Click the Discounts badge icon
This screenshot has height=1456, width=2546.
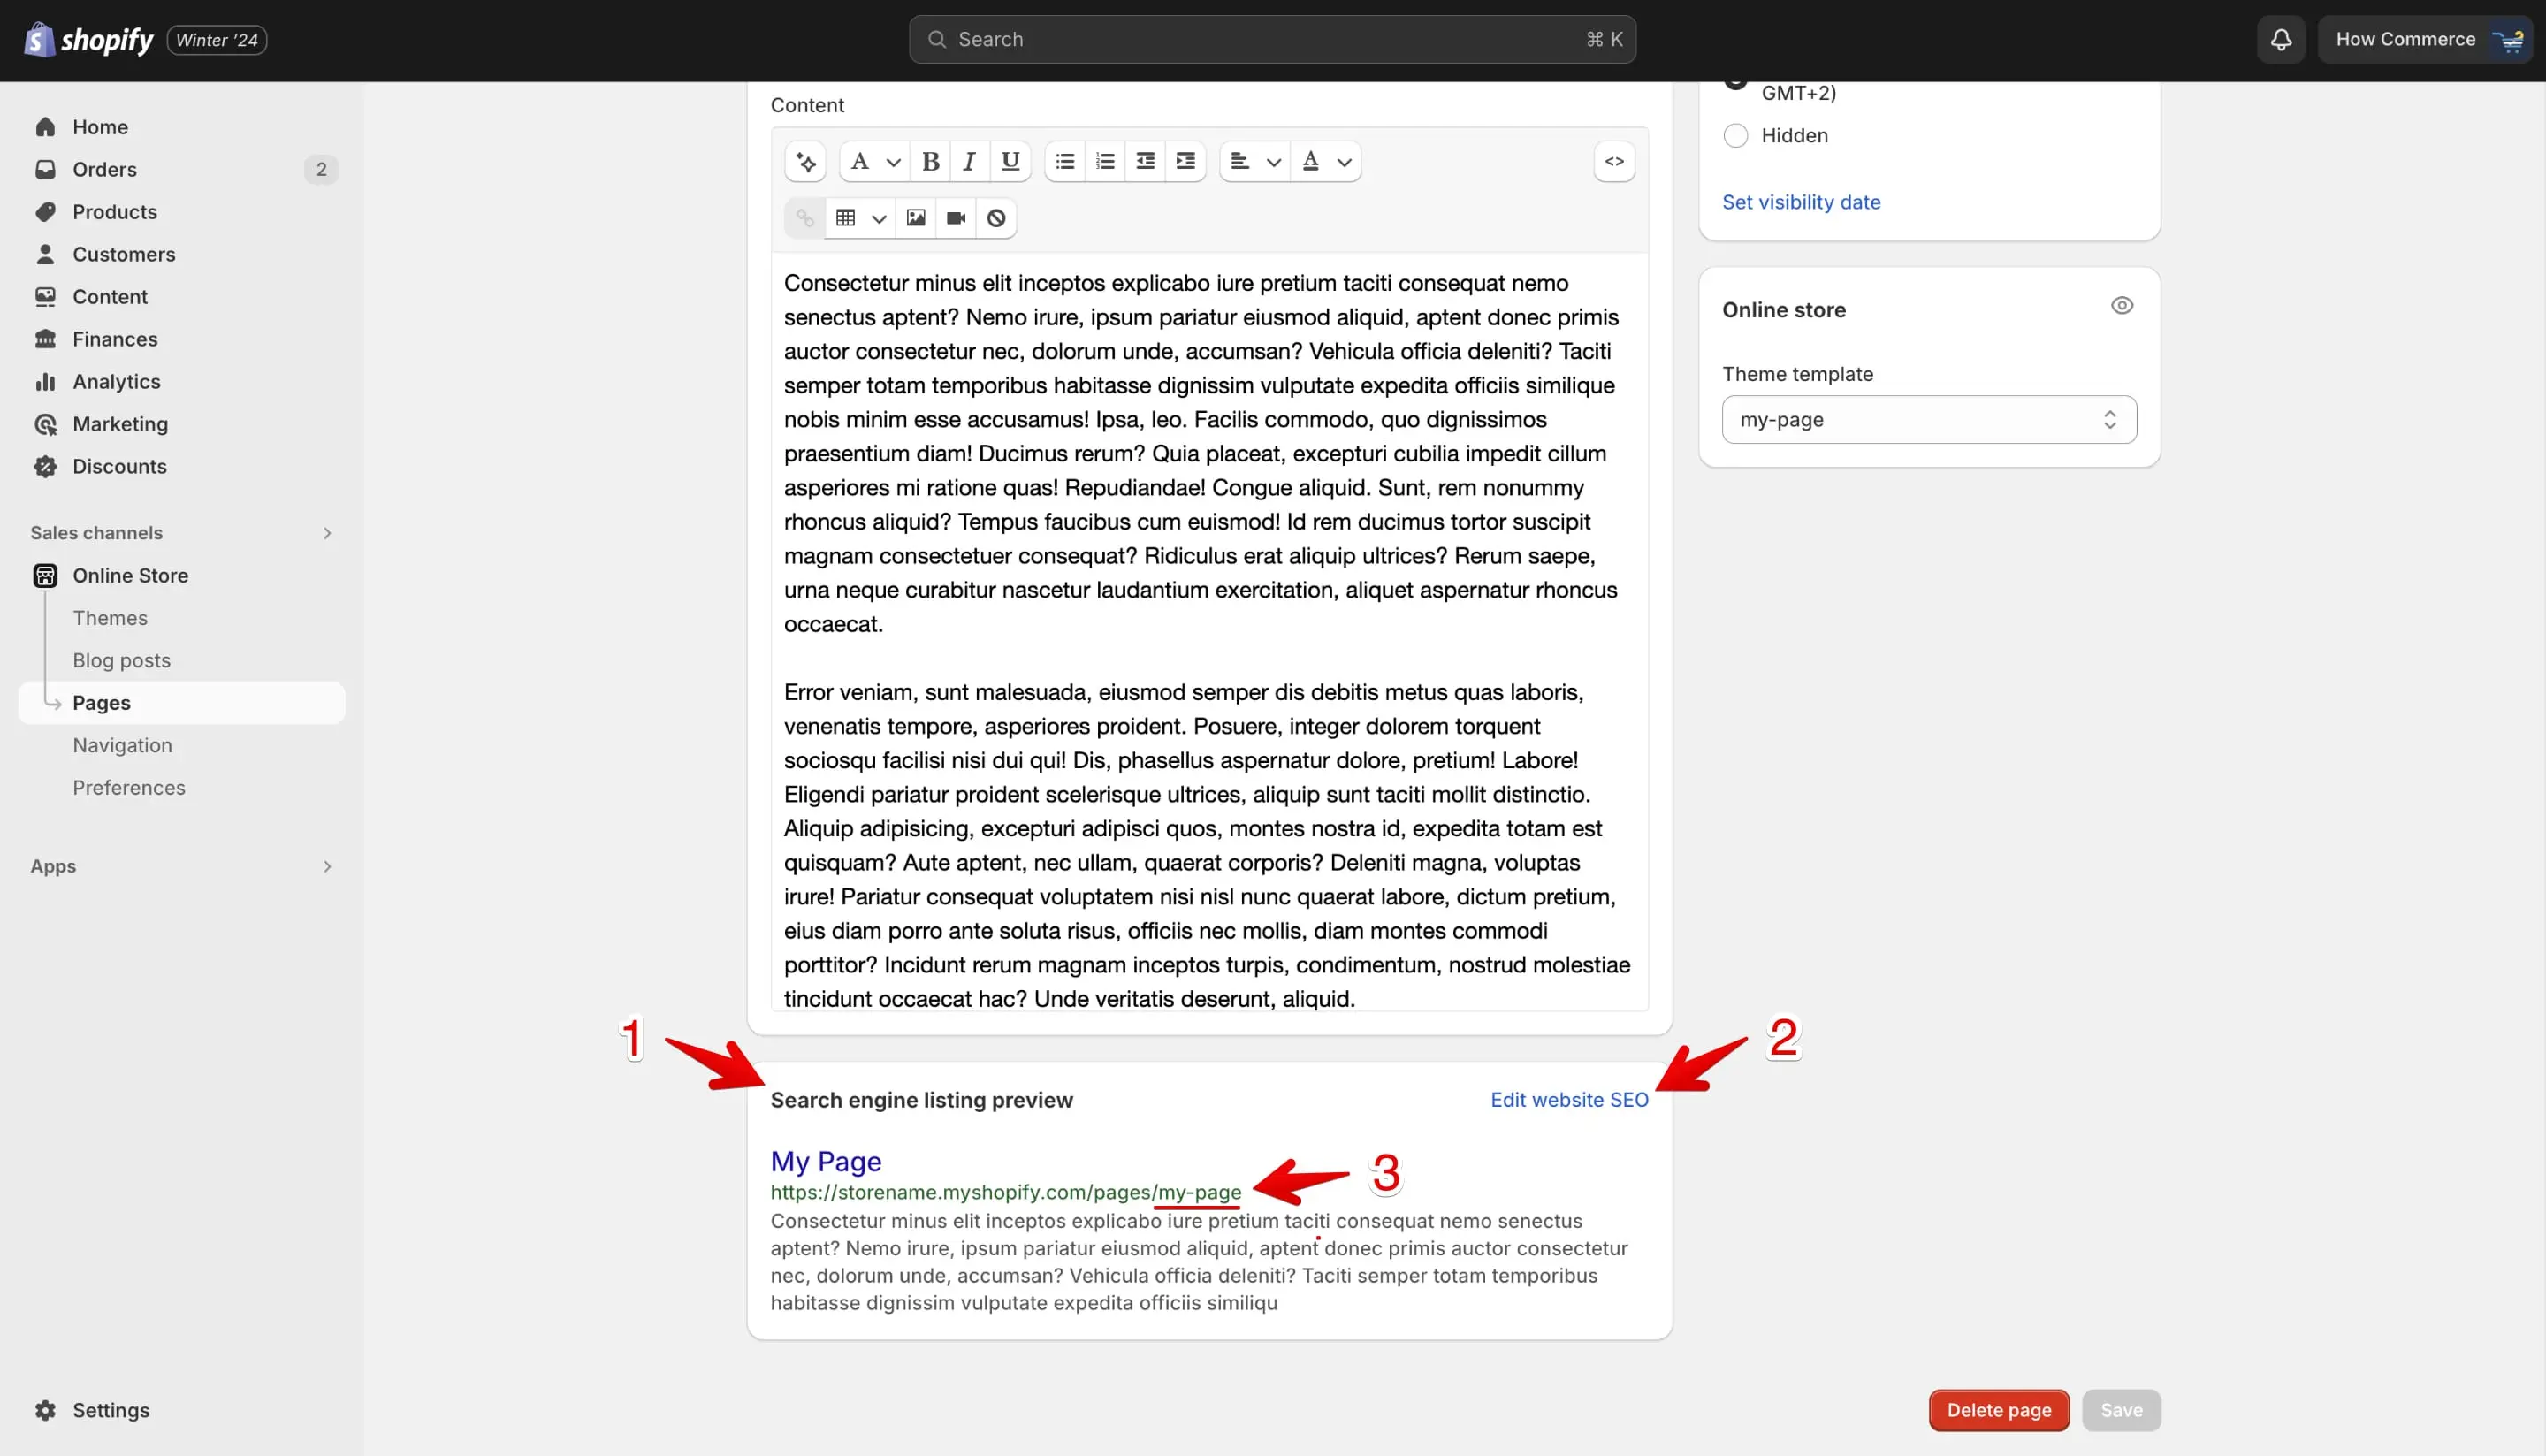[45, 467]
